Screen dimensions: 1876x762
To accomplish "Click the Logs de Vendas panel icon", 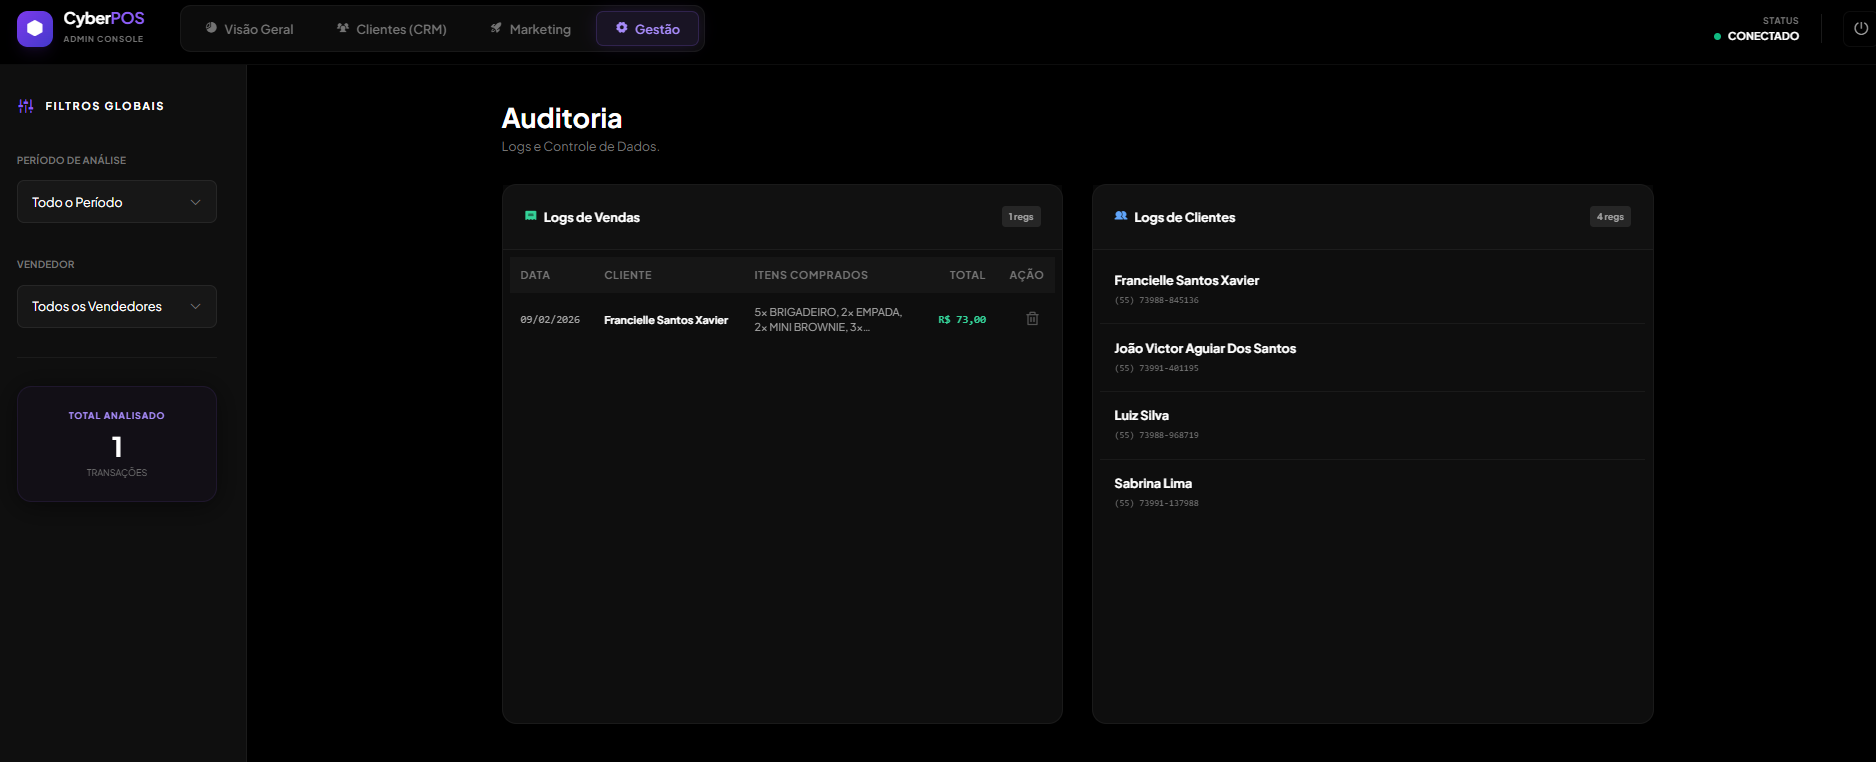I will coord(531,216).
